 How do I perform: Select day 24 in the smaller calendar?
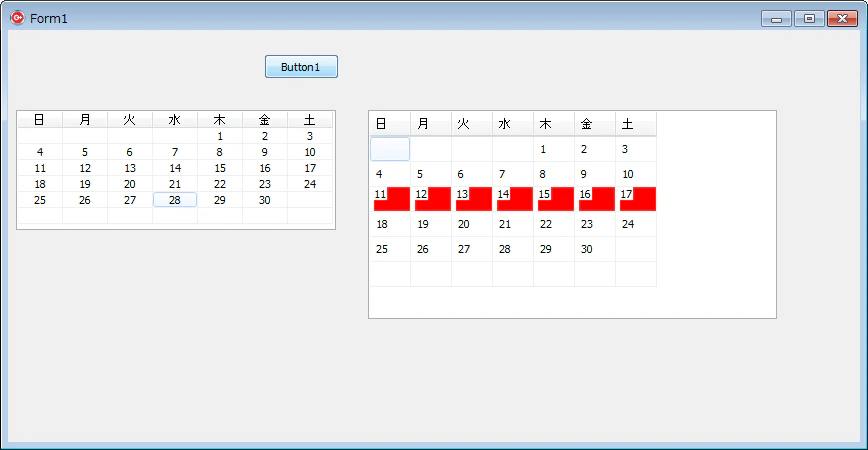pyautogui.click(x=310, y=184)
